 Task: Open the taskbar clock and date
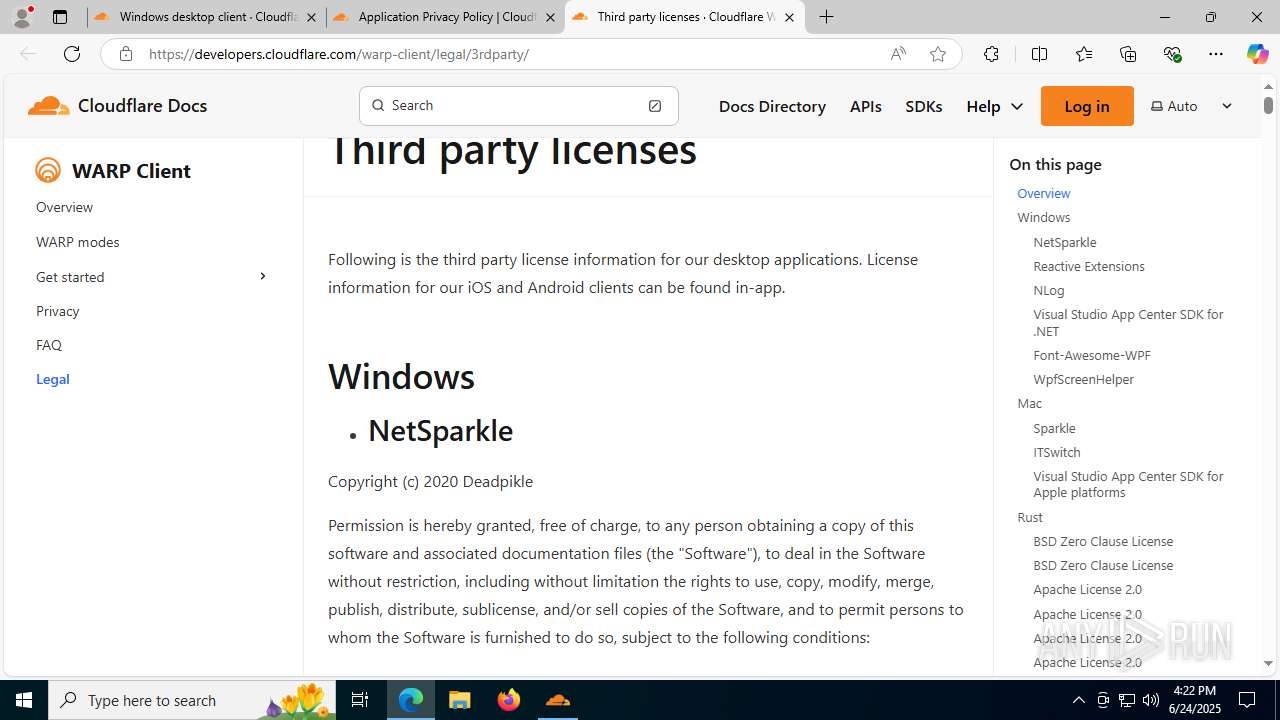coord(1195,700)
